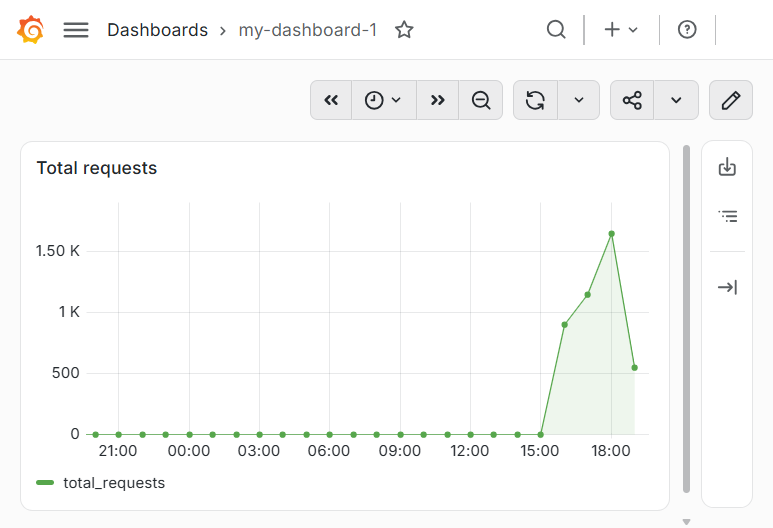
Task: Open the help question mark menu
Action: (x=687, y=30)
